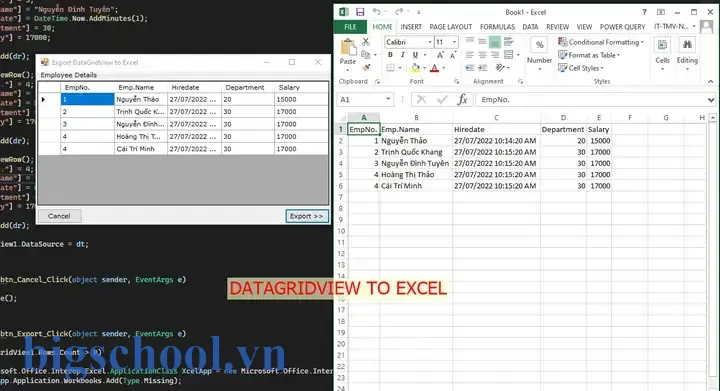Click the Excel column C header
The height and width of the screenshot is (391, 720).
496,117
